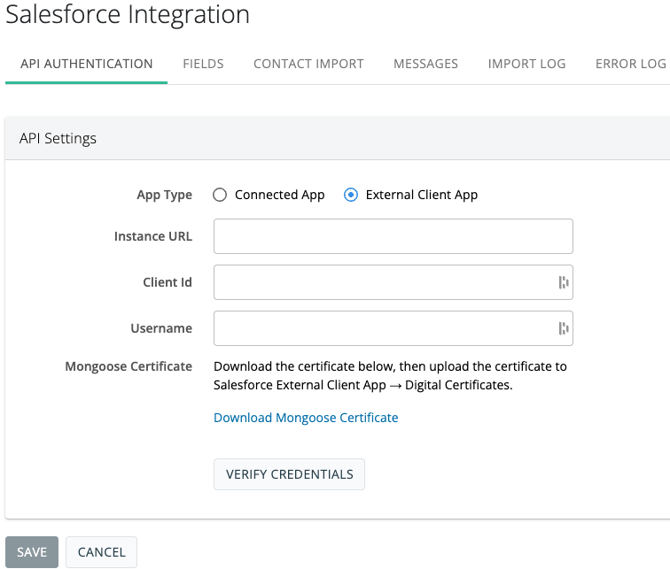Image resolution: width=670 pixels, height=569 pixels.
Task: Select the Connected App radio button
Action: [x=220, y=195]
